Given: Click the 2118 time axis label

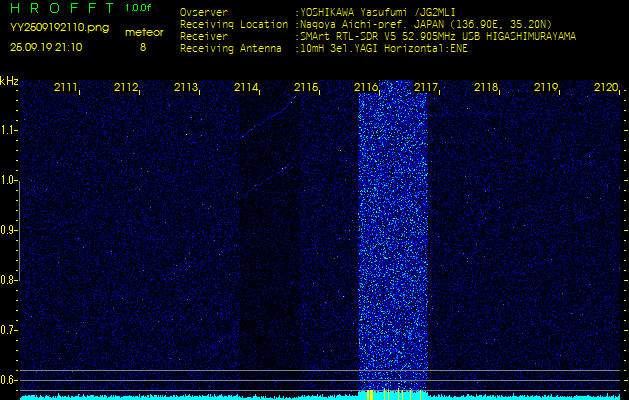Looking at the screenshot, I should pos(486,87).
